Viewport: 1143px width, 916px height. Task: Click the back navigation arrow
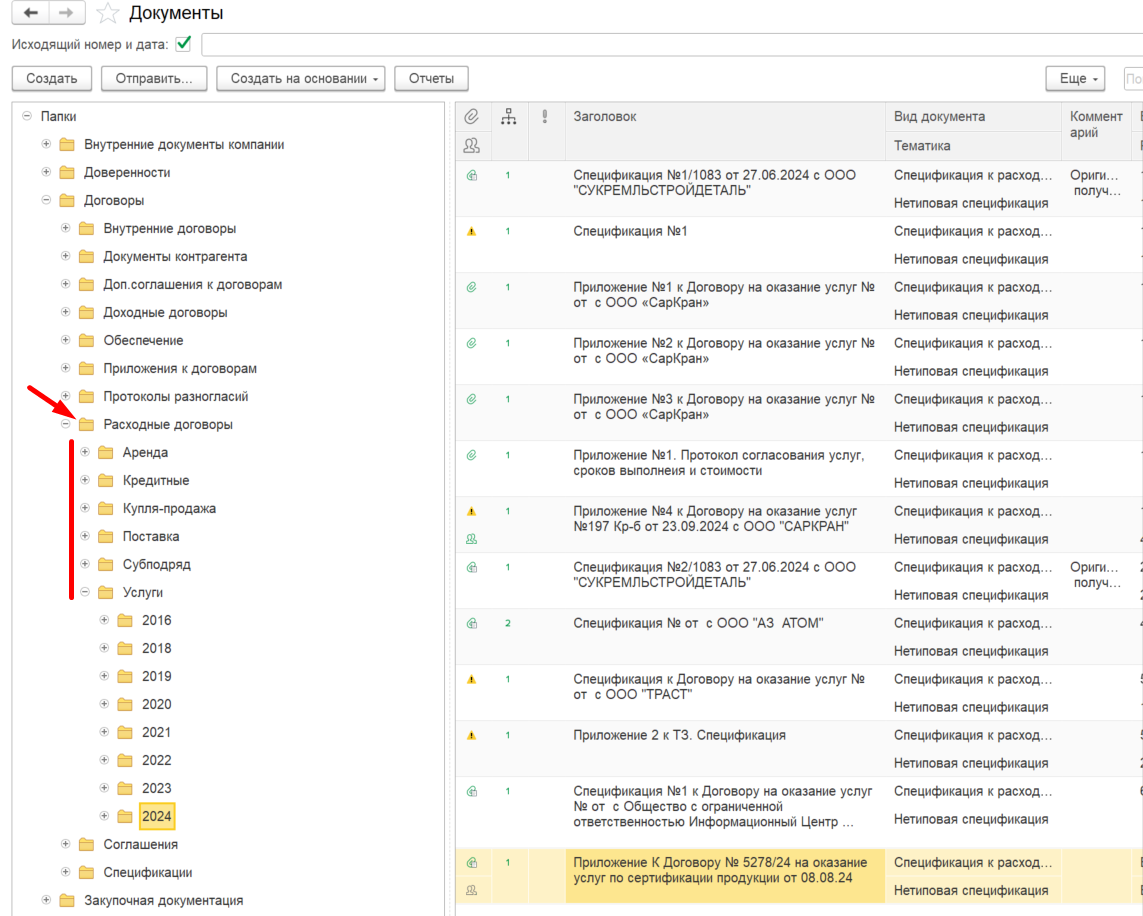(x=31, y=12)
